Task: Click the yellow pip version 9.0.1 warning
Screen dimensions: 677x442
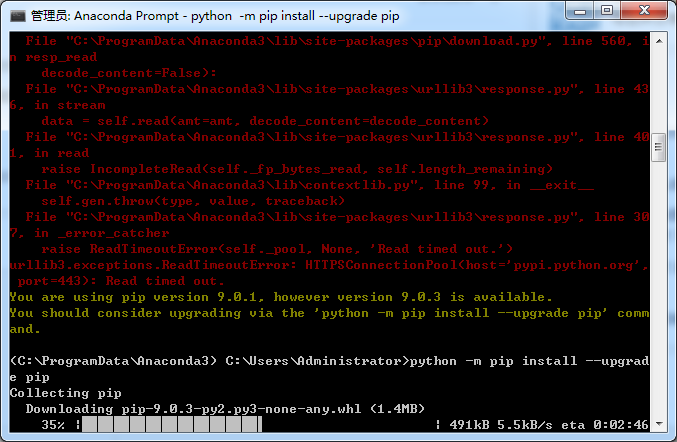Action: pos(281,297)
